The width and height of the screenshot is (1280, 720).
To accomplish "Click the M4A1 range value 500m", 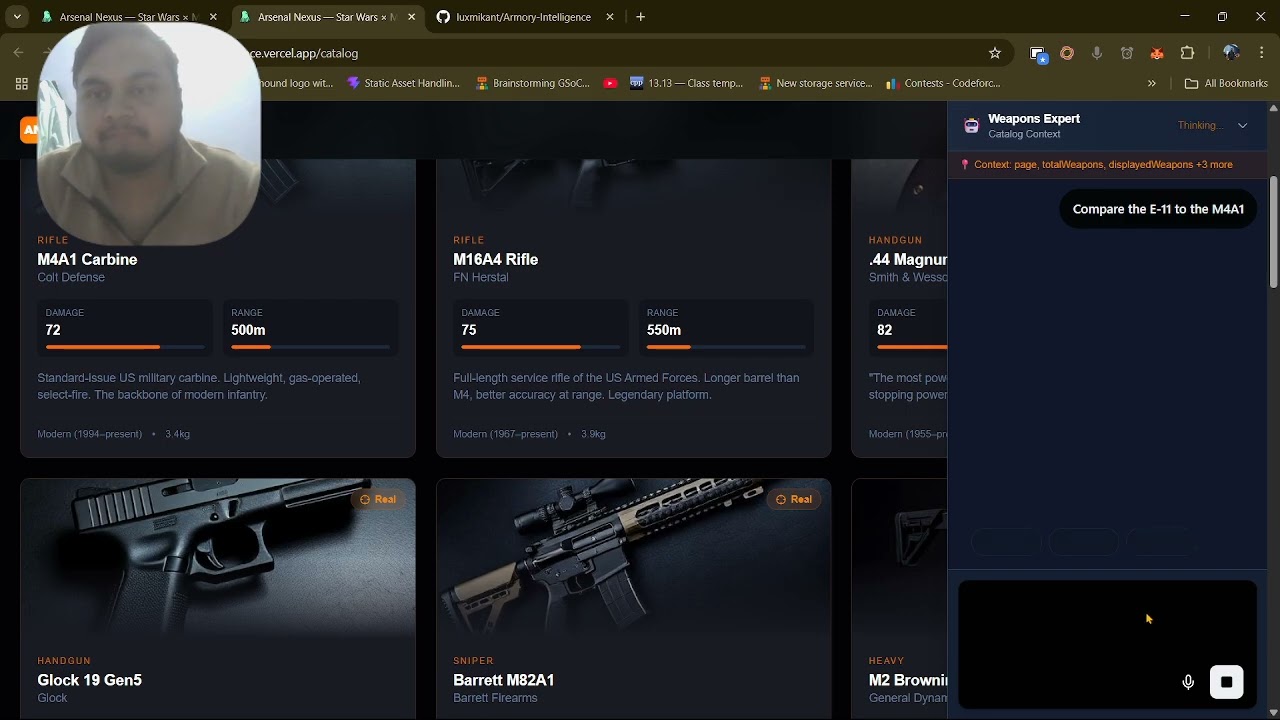I will [x=248, y=330].
